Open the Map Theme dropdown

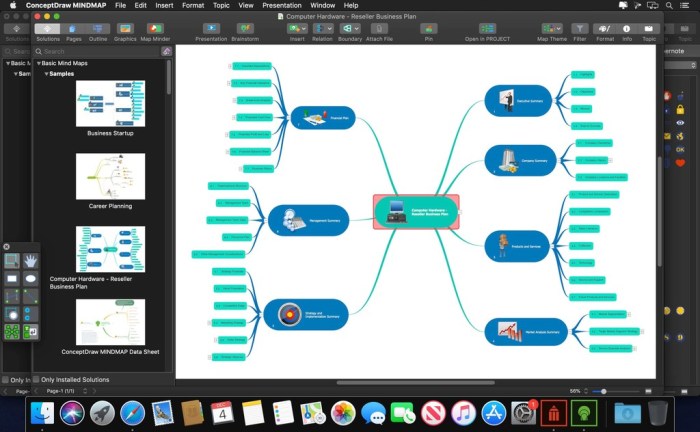click(x=551, y=29)
